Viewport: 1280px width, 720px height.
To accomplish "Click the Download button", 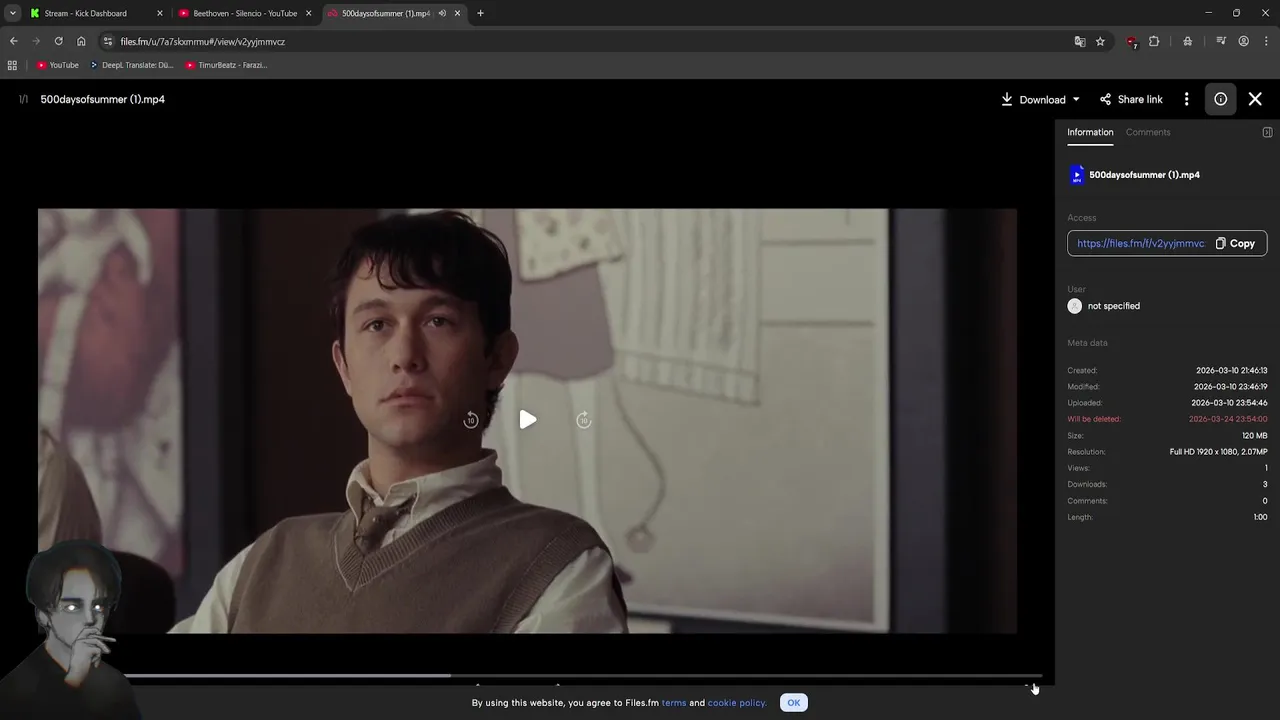I will point(1034,99).
